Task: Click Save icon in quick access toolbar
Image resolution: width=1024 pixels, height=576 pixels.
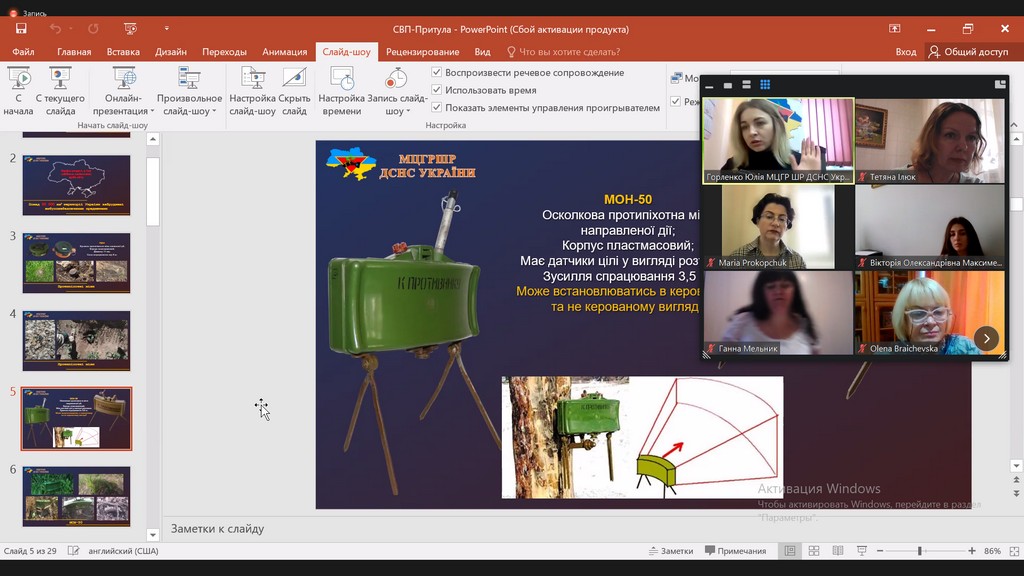Action: click(x=21, y=29)
